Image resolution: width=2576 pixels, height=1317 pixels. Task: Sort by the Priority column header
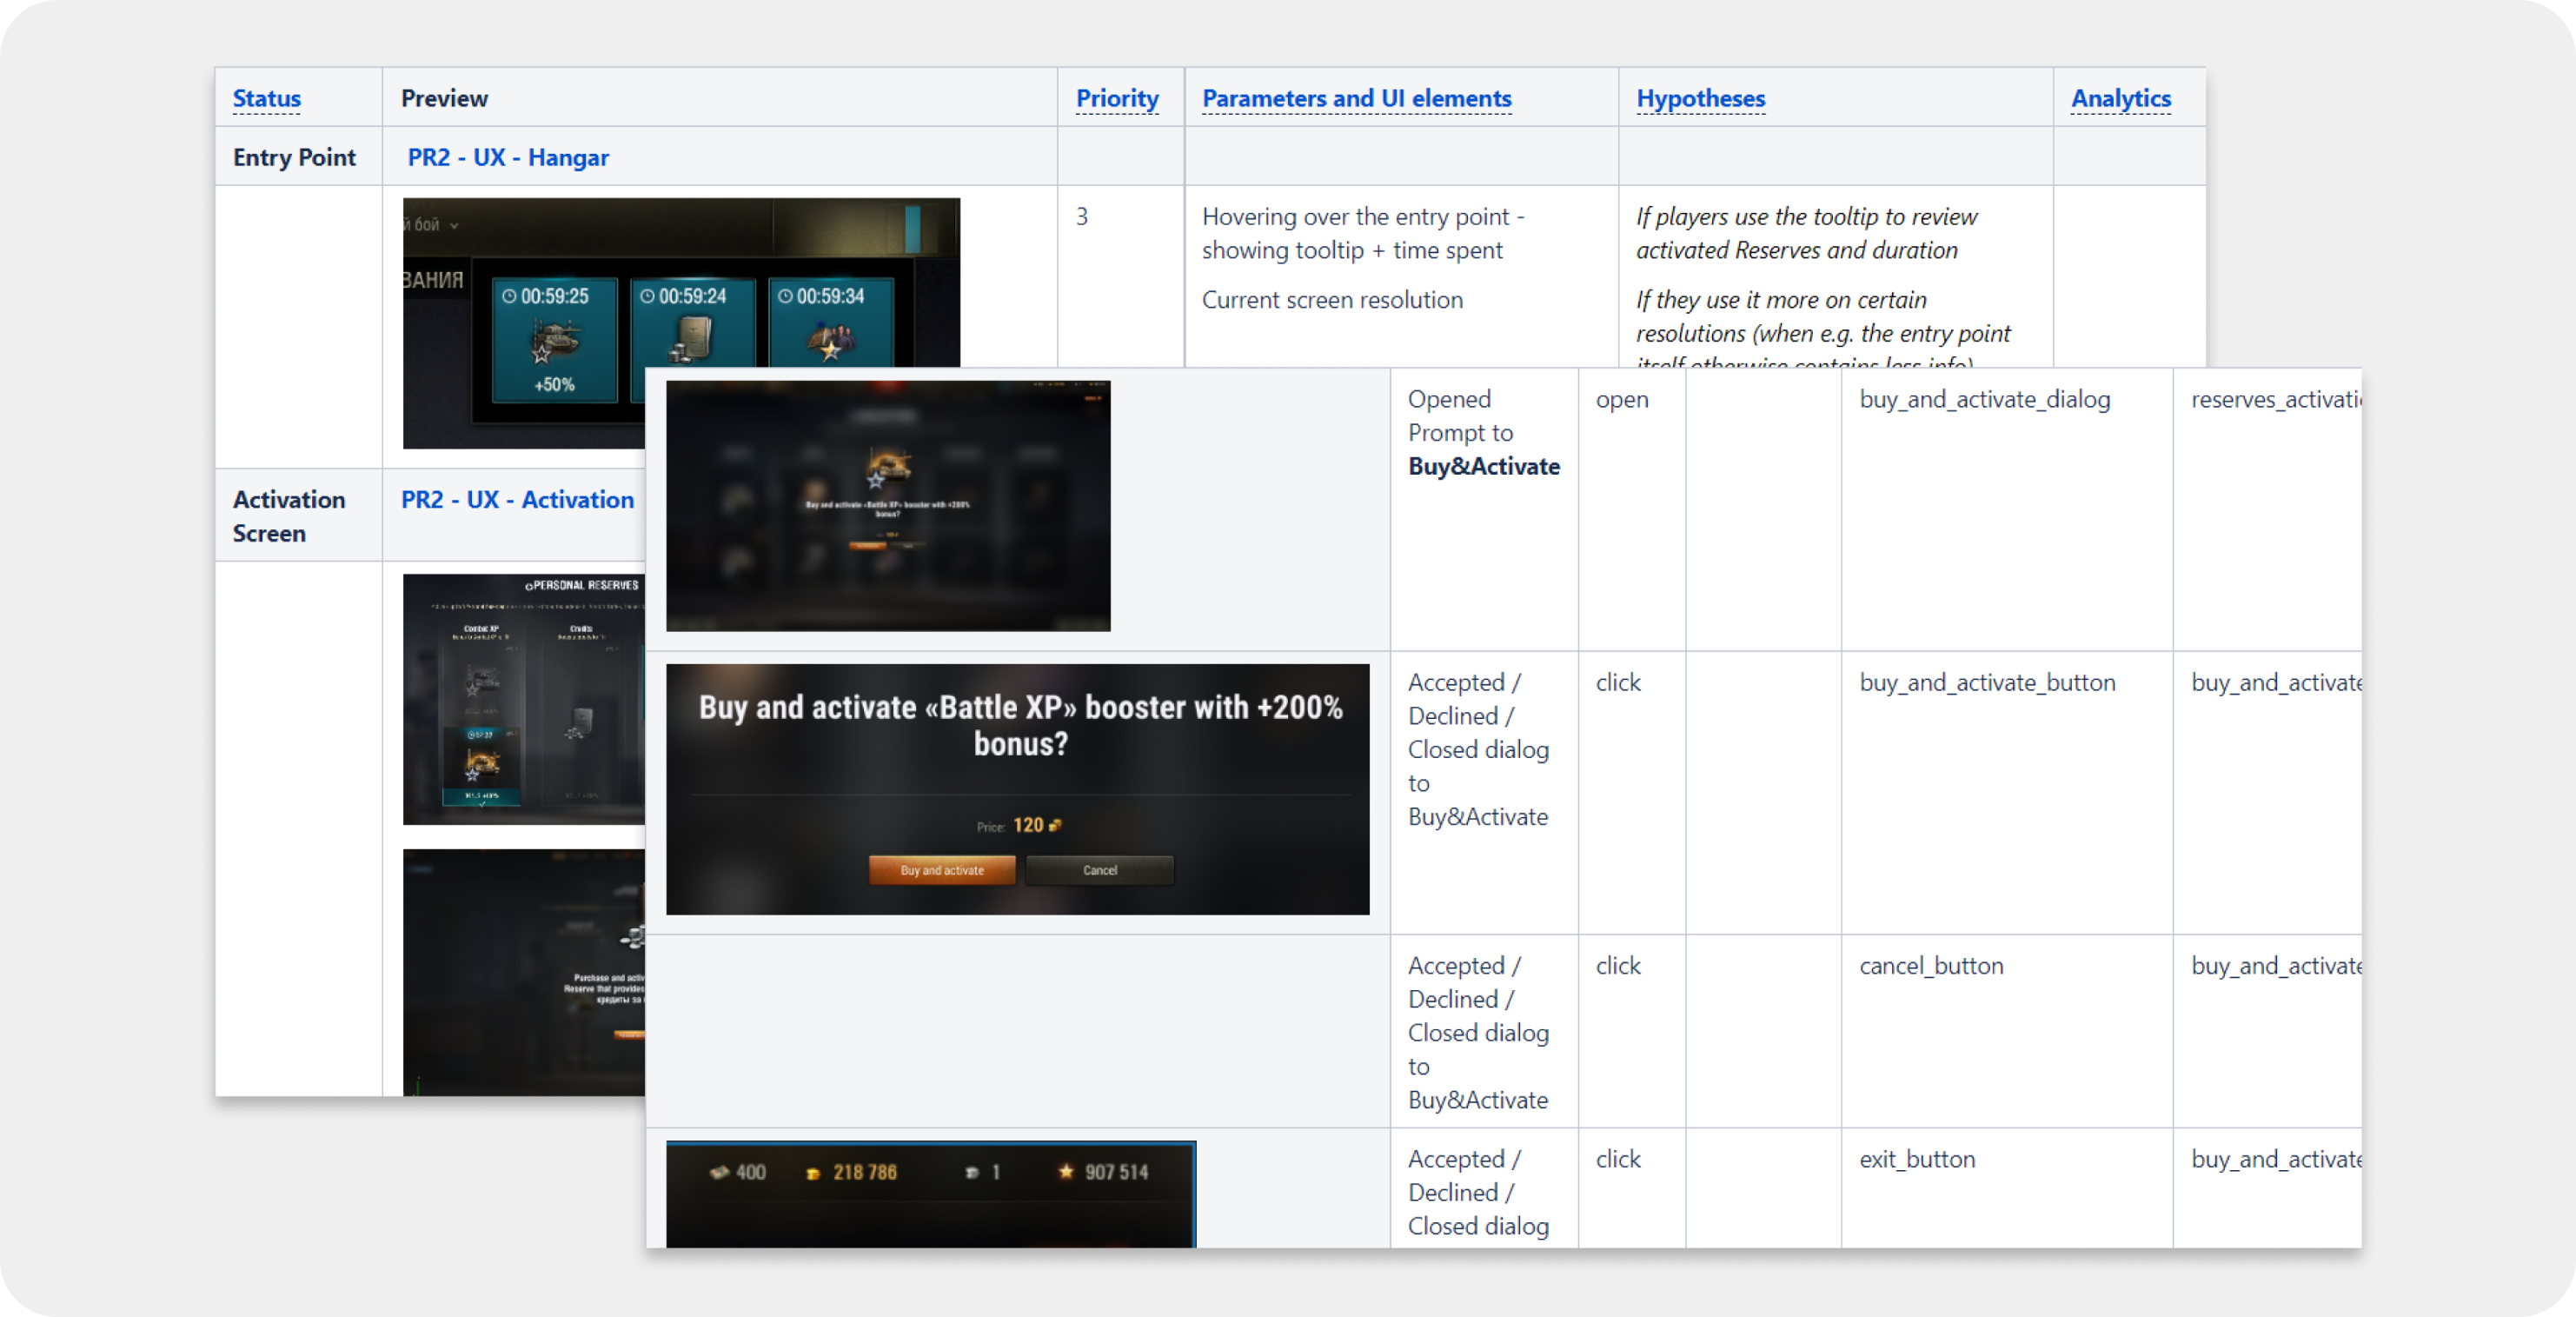point(1116,98)
